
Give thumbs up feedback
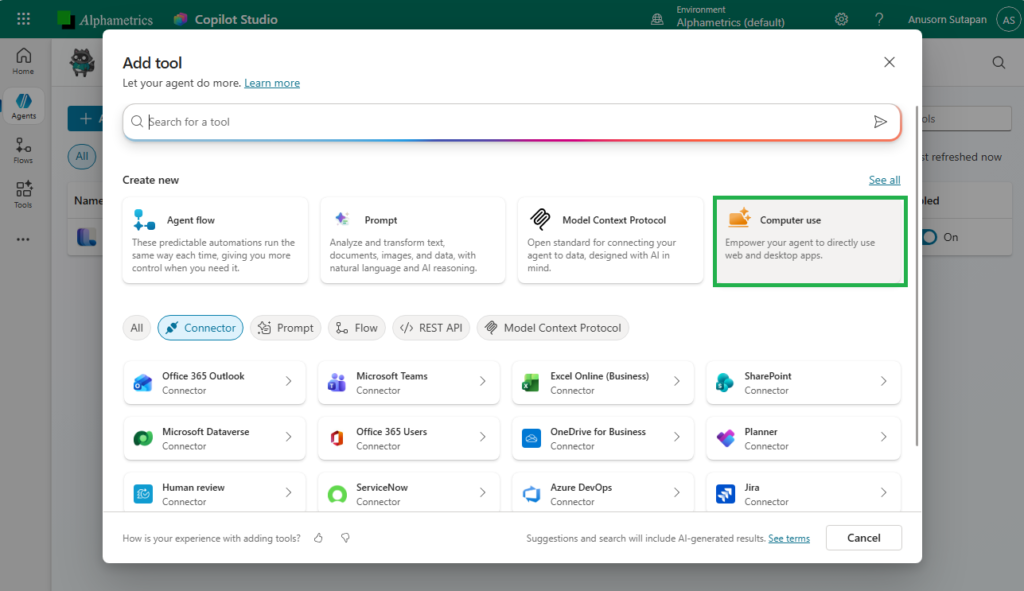point(318,538)
